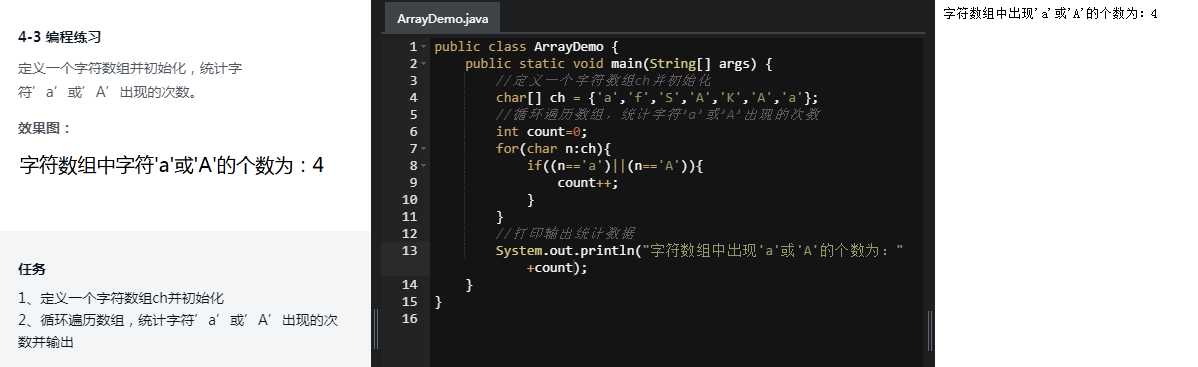The width and height of the screenshot is (1198, 367).
Task: Click line number 10 in the gutter
Action: click(410, 200)
